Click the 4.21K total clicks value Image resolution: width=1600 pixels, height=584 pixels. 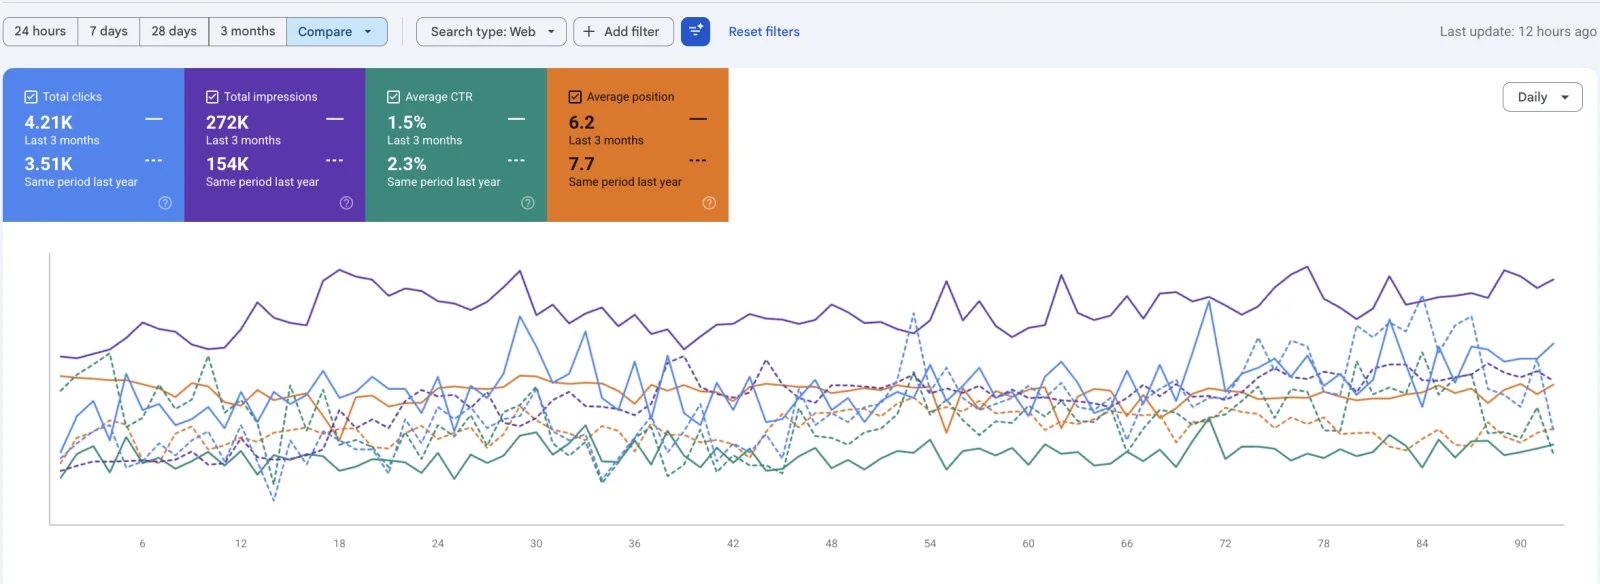coord(49,122)
